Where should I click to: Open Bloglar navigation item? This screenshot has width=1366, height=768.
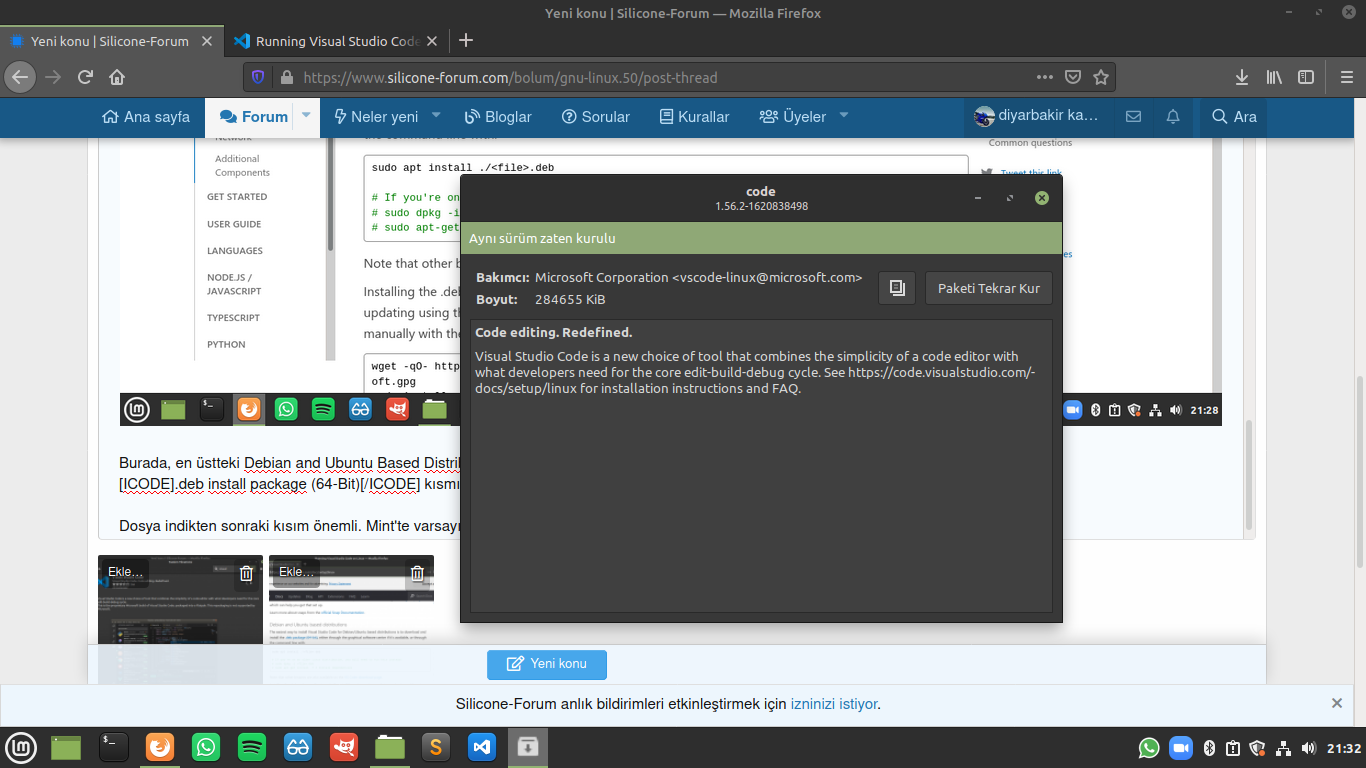pyautogui.click(x=498, y=117)
